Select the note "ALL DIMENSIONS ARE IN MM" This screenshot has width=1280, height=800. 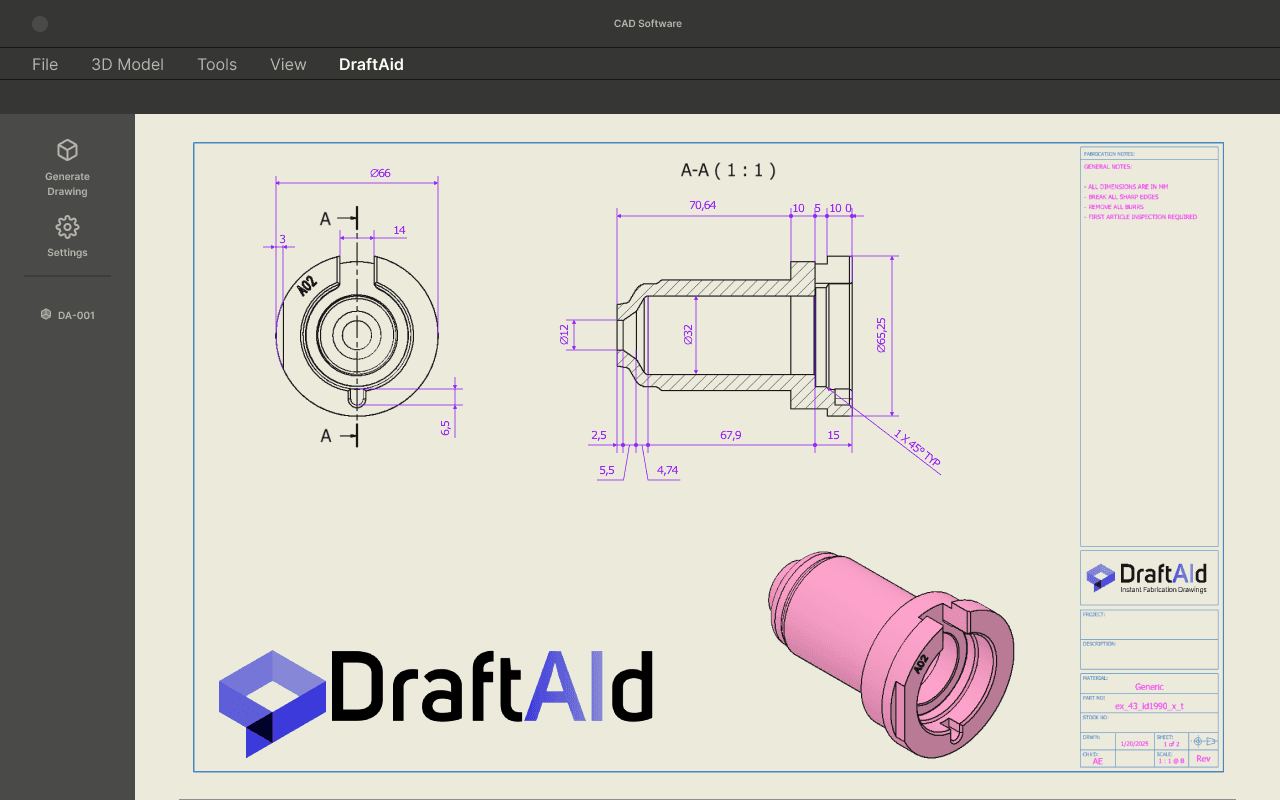point(1126,187)
